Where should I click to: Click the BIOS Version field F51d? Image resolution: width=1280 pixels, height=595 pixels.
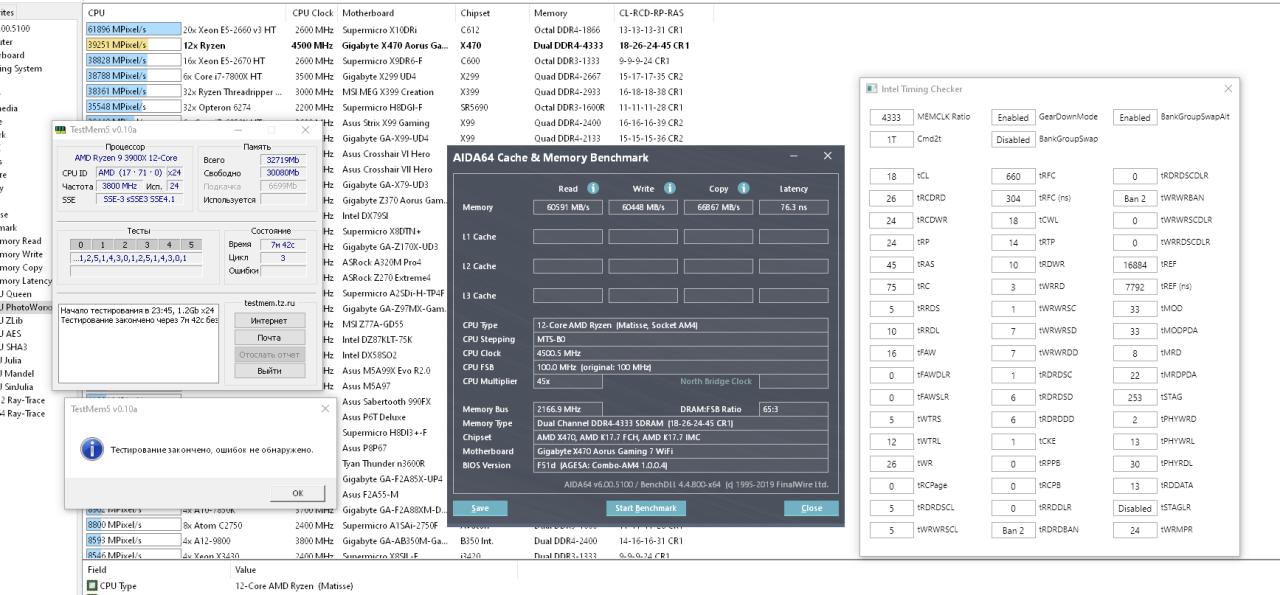tap(680, 465)
